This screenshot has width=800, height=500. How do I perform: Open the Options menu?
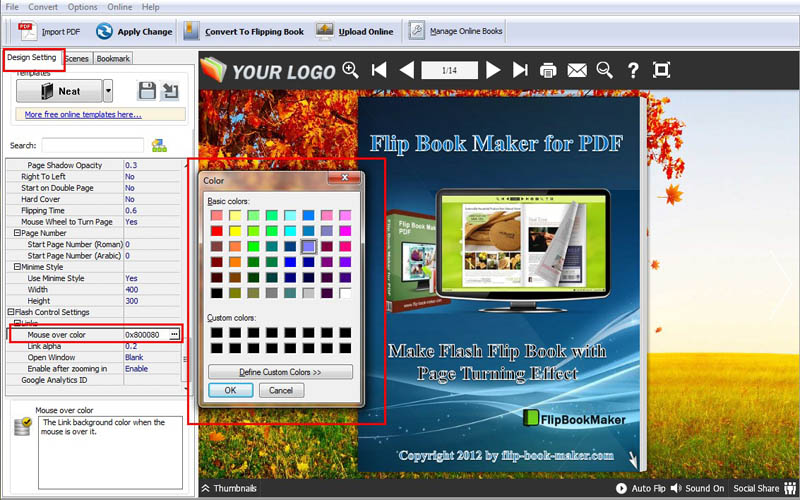[x=82, y=7]
